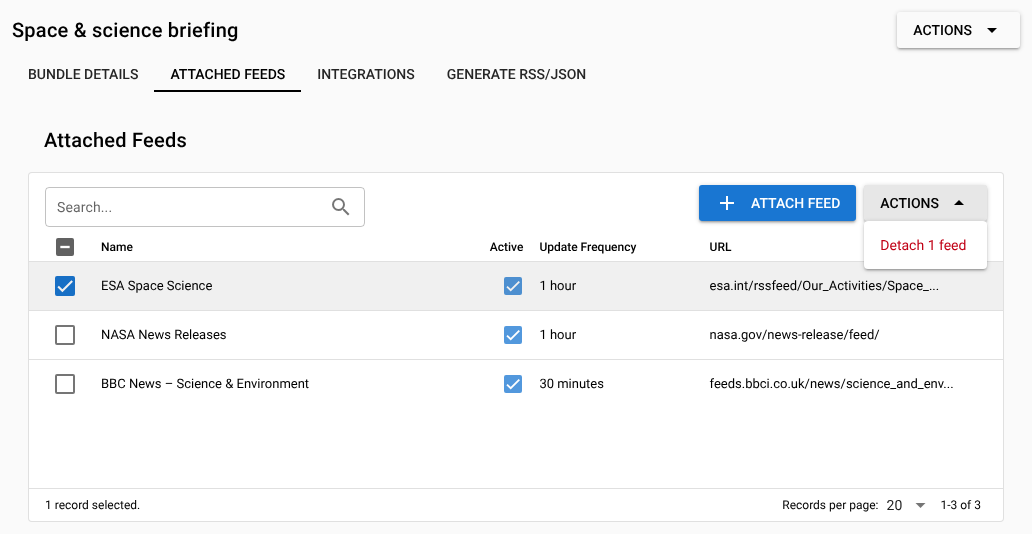This screenshot has height=534, width=1032.
Task: Open the Attached Feeds tab
Action: coord(228,74)
